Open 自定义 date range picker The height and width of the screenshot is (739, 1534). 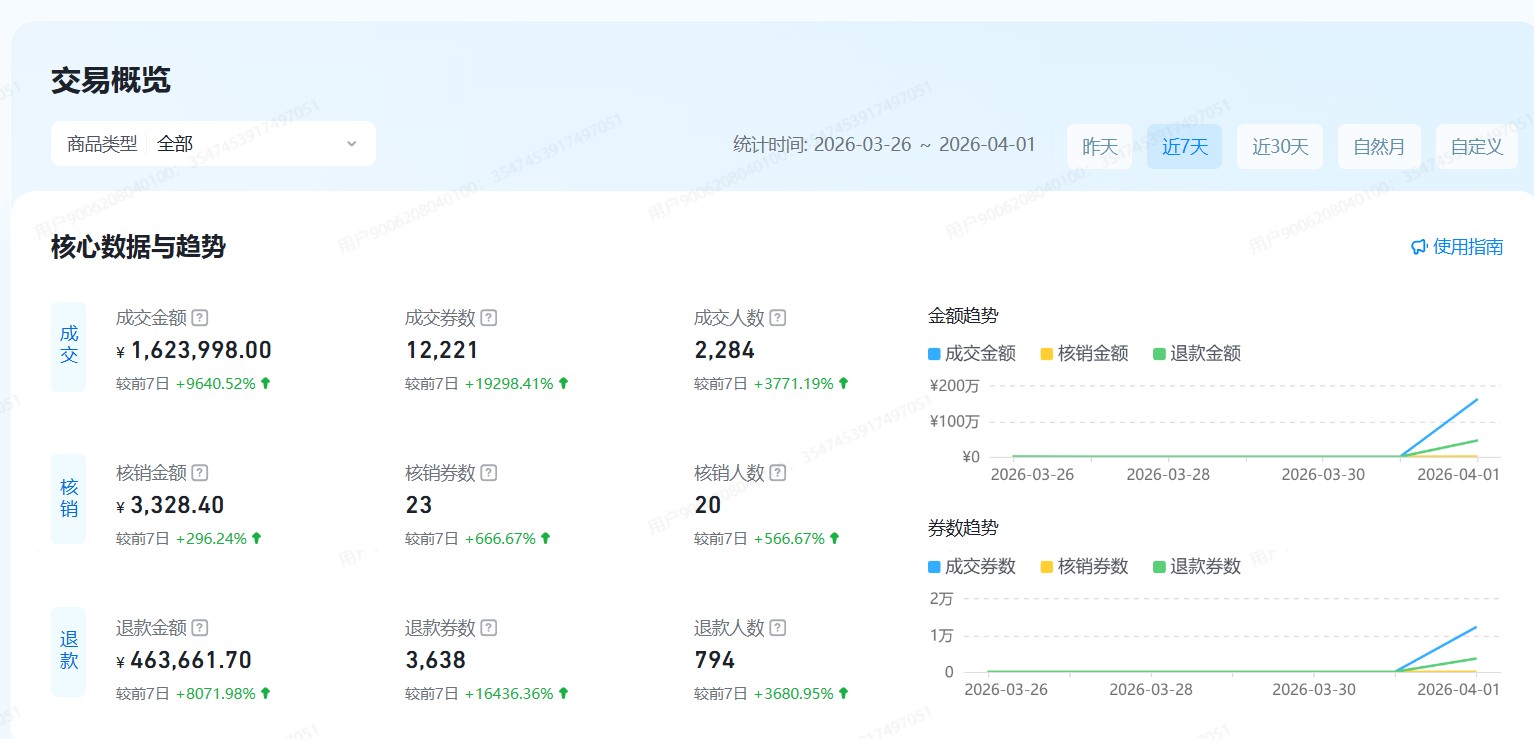1477,147
